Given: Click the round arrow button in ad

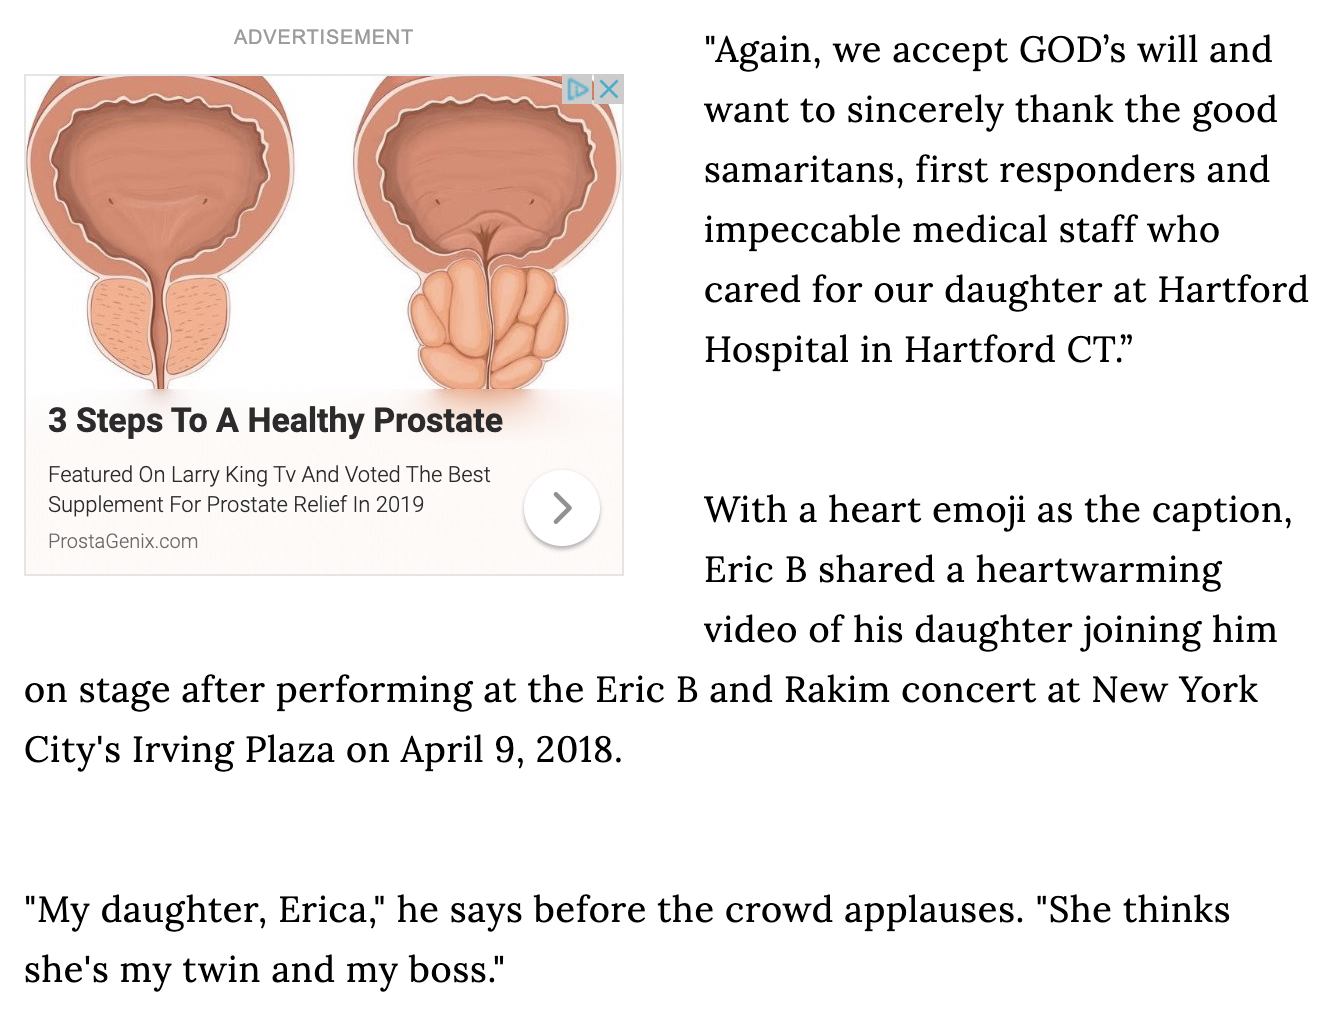Looking at the screenshot, I should [562, 508].
